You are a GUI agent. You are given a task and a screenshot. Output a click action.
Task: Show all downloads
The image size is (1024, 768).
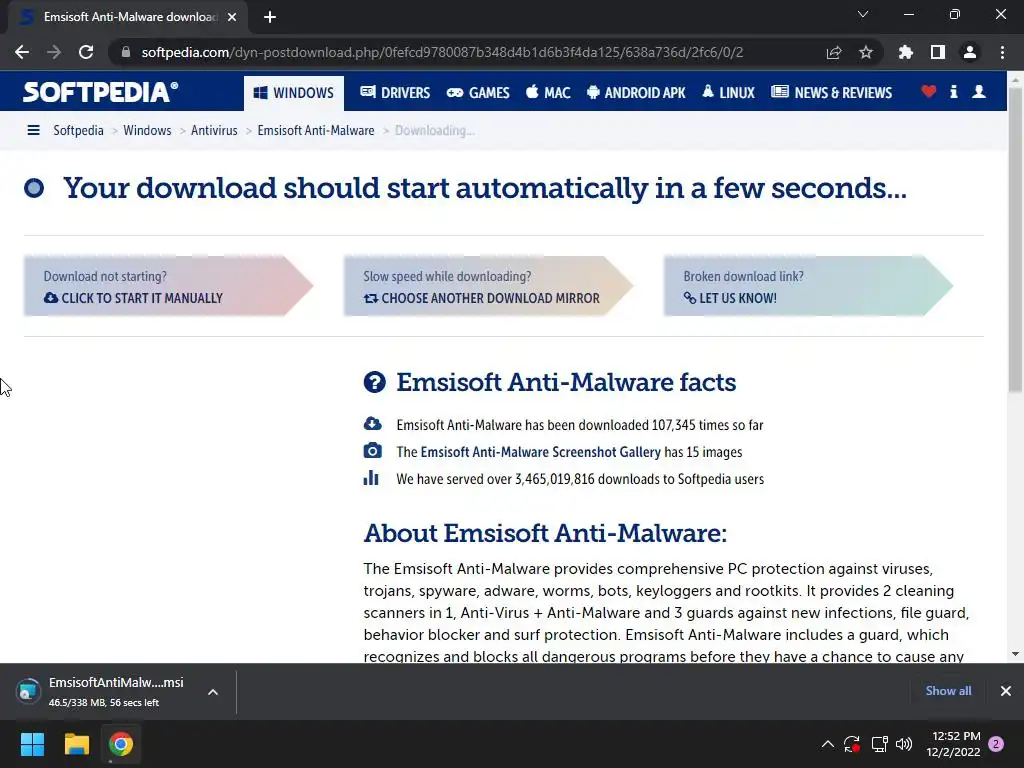(948, 691)
